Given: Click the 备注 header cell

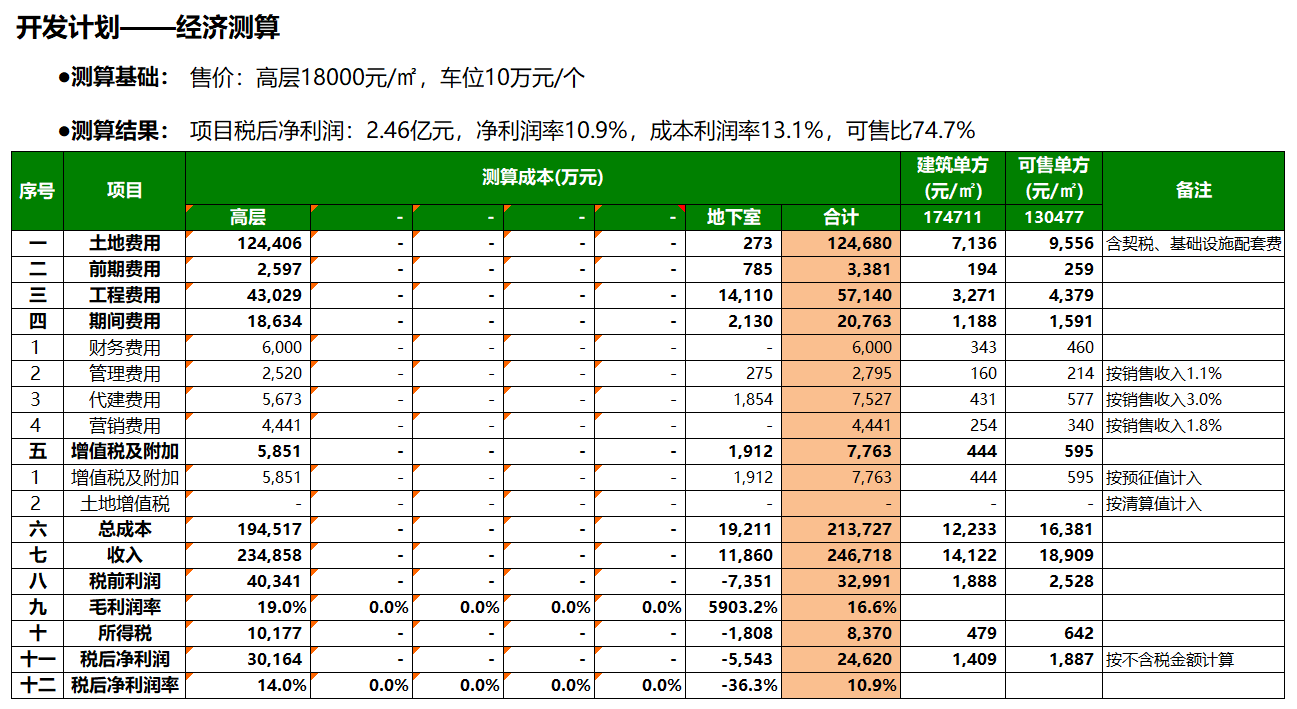Looking at the screenshot, I should point(1193,190).
